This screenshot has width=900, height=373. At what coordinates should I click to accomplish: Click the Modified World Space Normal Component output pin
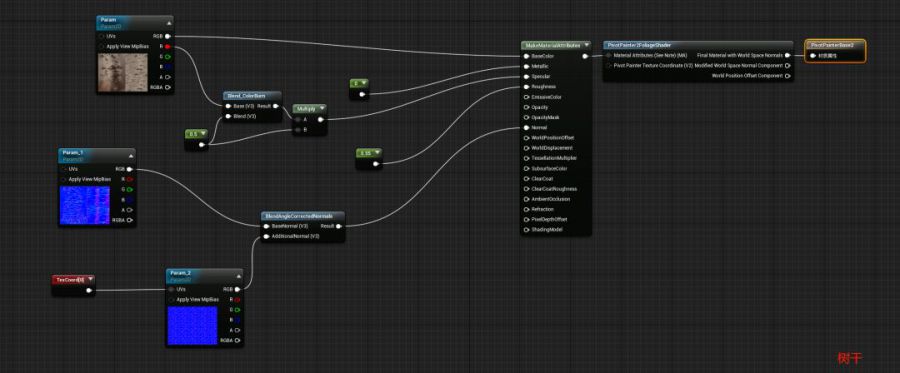[x=788, y=65]
